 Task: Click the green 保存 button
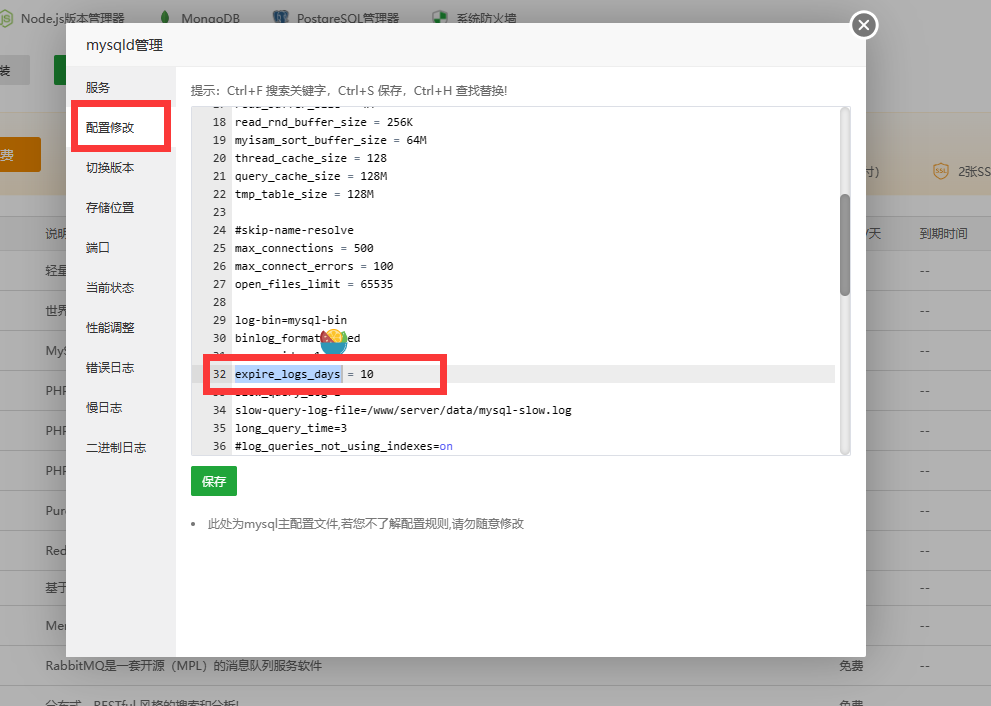click(x=214, y=481)
